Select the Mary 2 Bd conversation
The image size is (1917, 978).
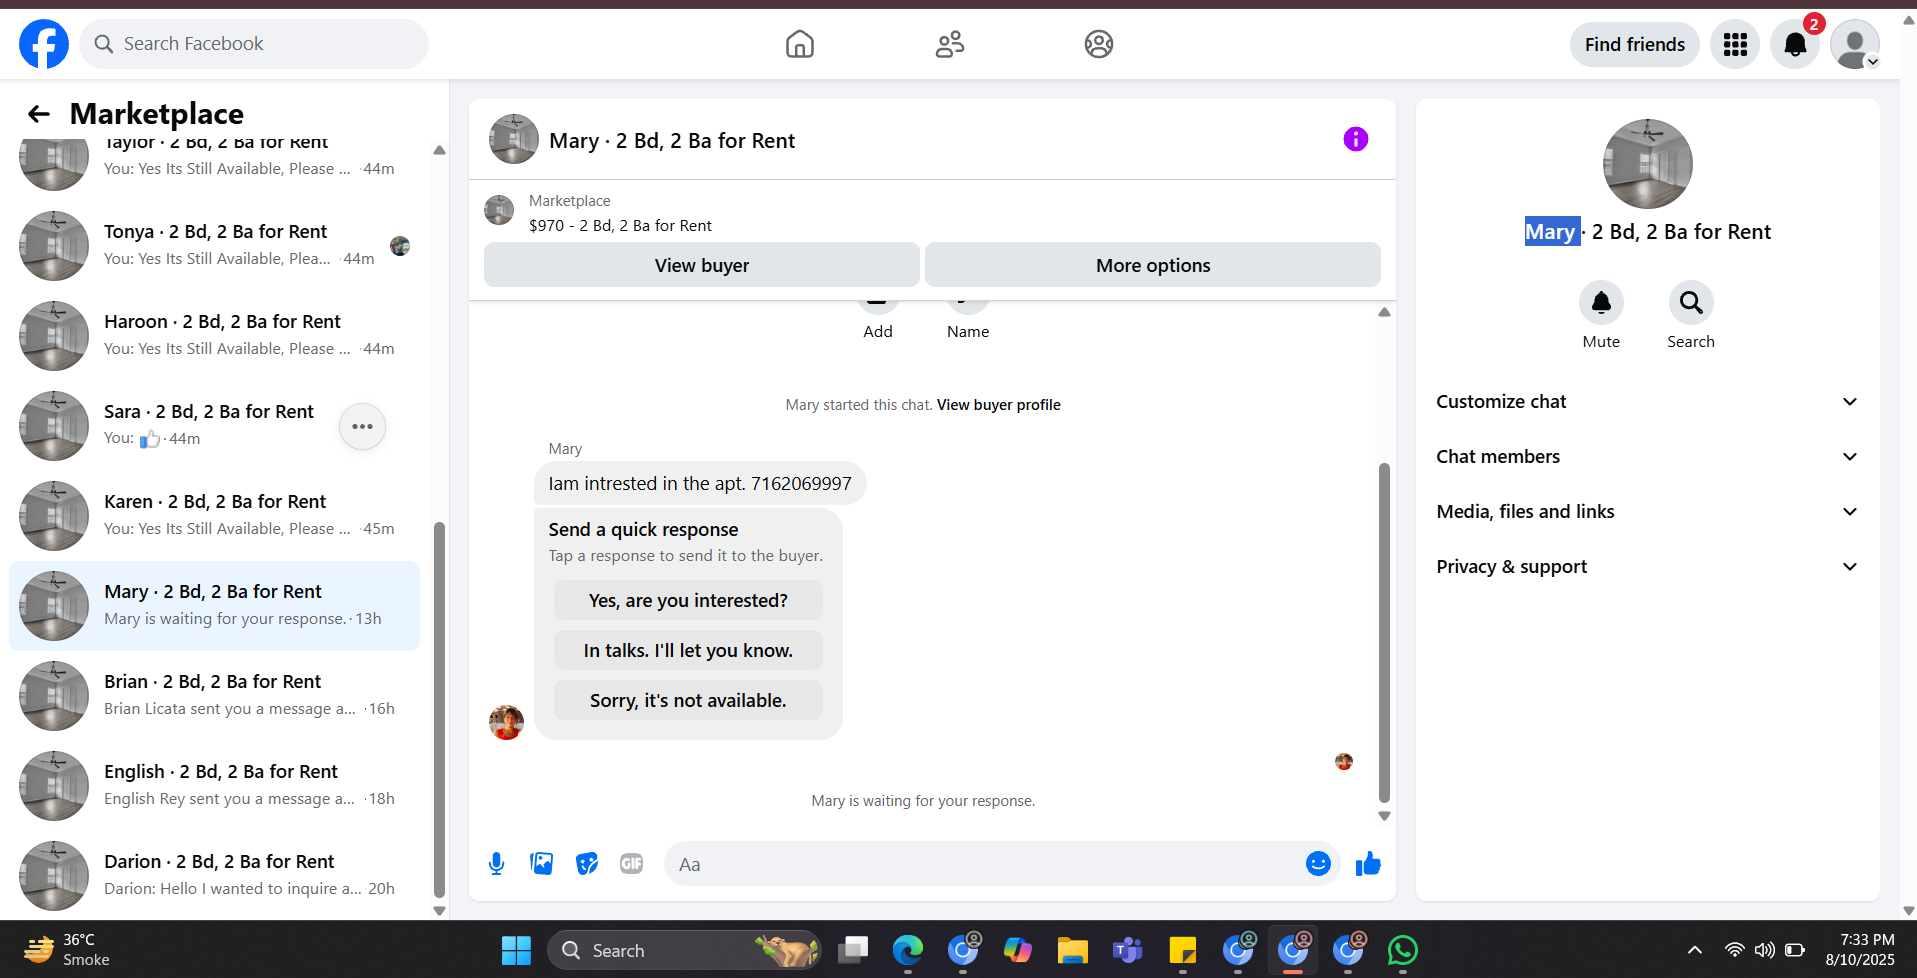[215, 606]
